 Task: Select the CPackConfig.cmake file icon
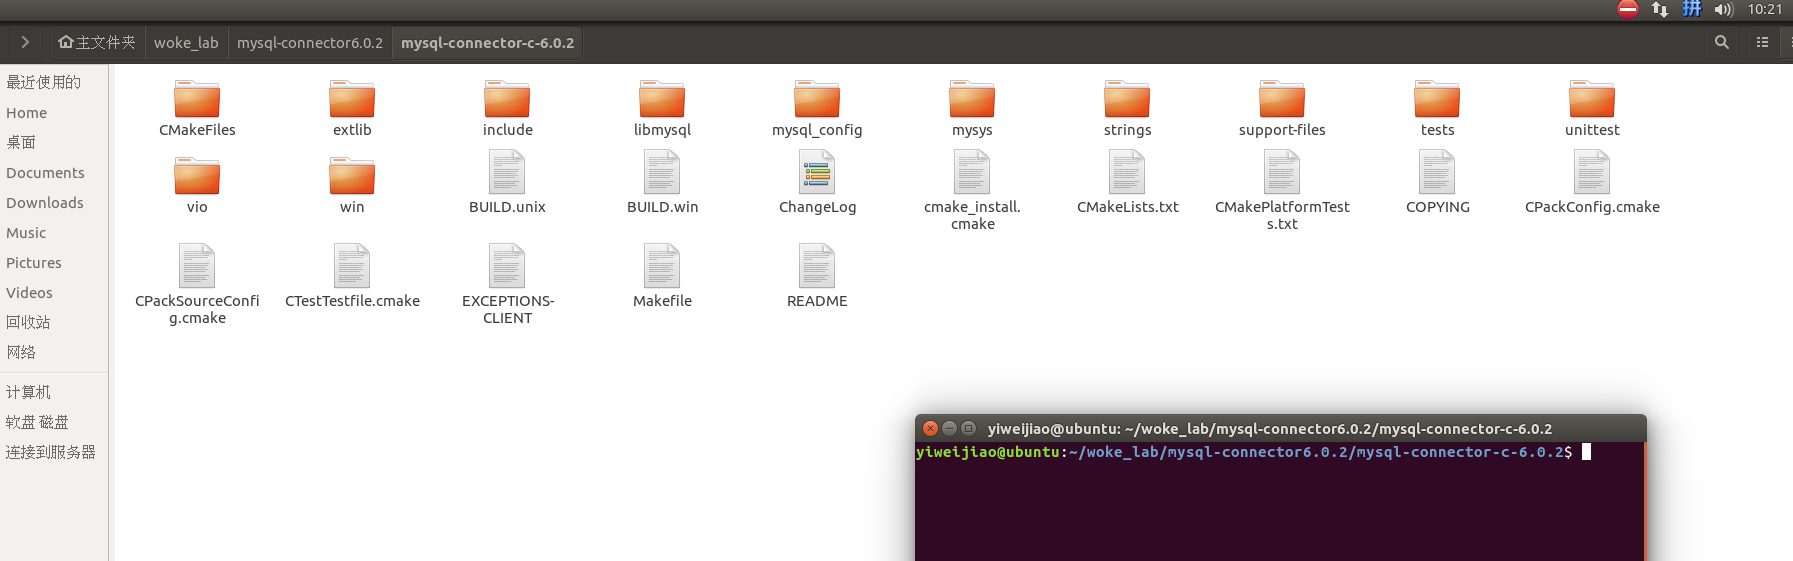[x=1592, y=172]
